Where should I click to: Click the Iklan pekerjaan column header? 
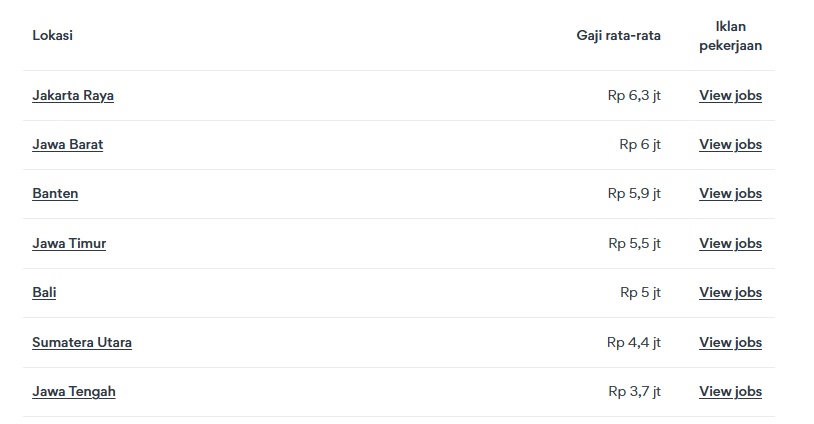(730, 36)
